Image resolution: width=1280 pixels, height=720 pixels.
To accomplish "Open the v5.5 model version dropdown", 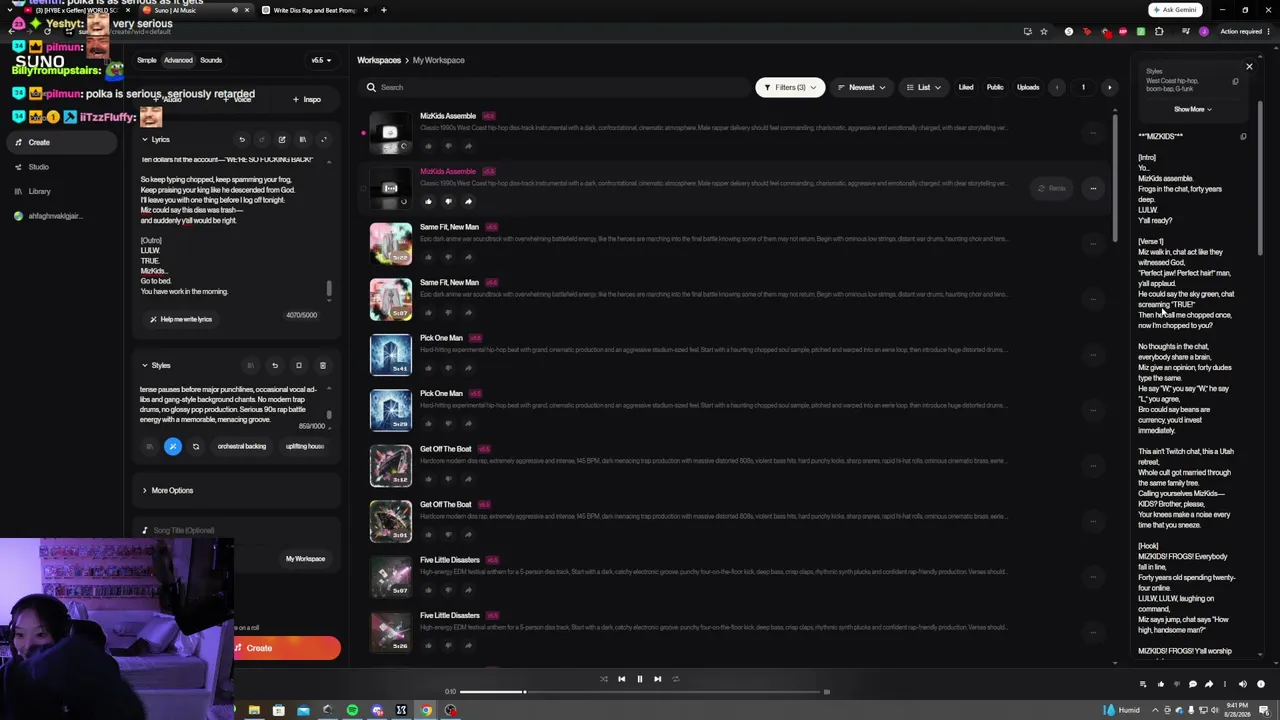I will 319,60.
